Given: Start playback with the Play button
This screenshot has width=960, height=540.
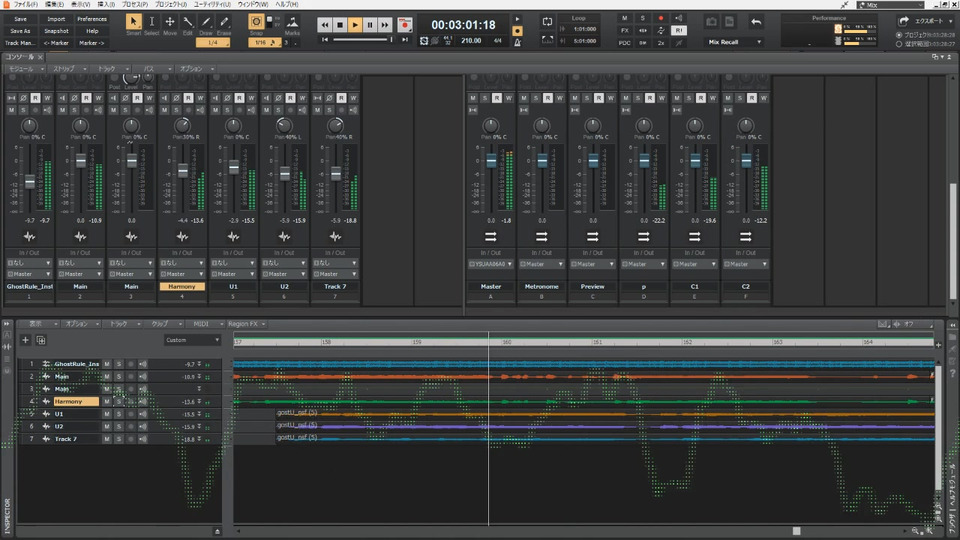Looking at the screenshot, I should (354, 25).
